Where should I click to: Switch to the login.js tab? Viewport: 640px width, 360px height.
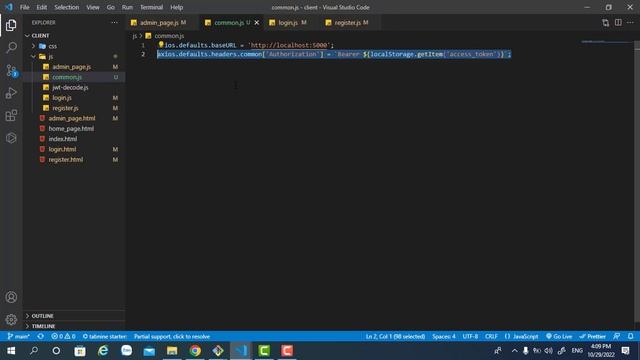(288, 22)
